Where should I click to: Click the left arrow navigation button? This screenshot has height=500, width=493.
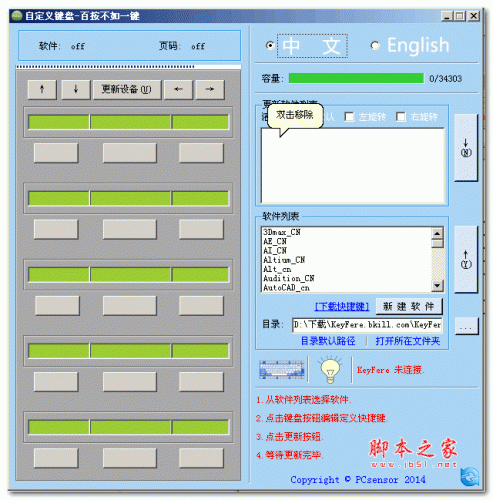click(x=178, y=89)
